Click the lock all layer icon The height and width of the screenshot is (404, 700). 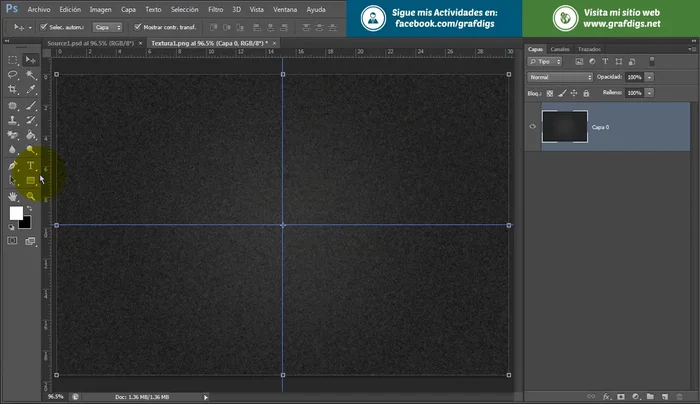(588, 92)
